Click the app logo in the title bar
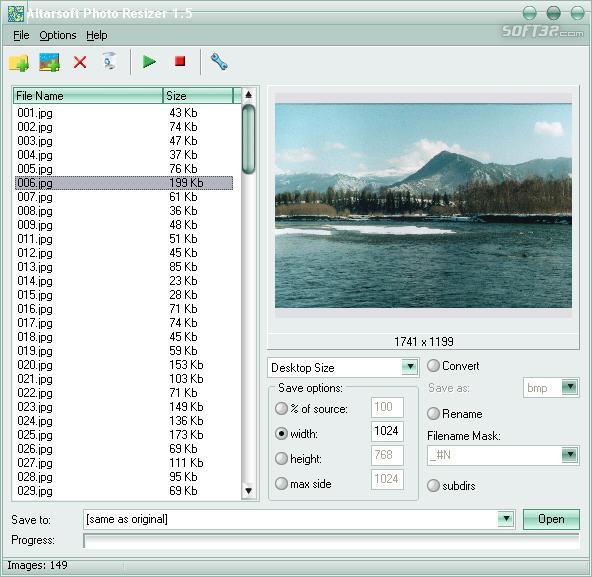592x577 pixels. pos(15,14)
